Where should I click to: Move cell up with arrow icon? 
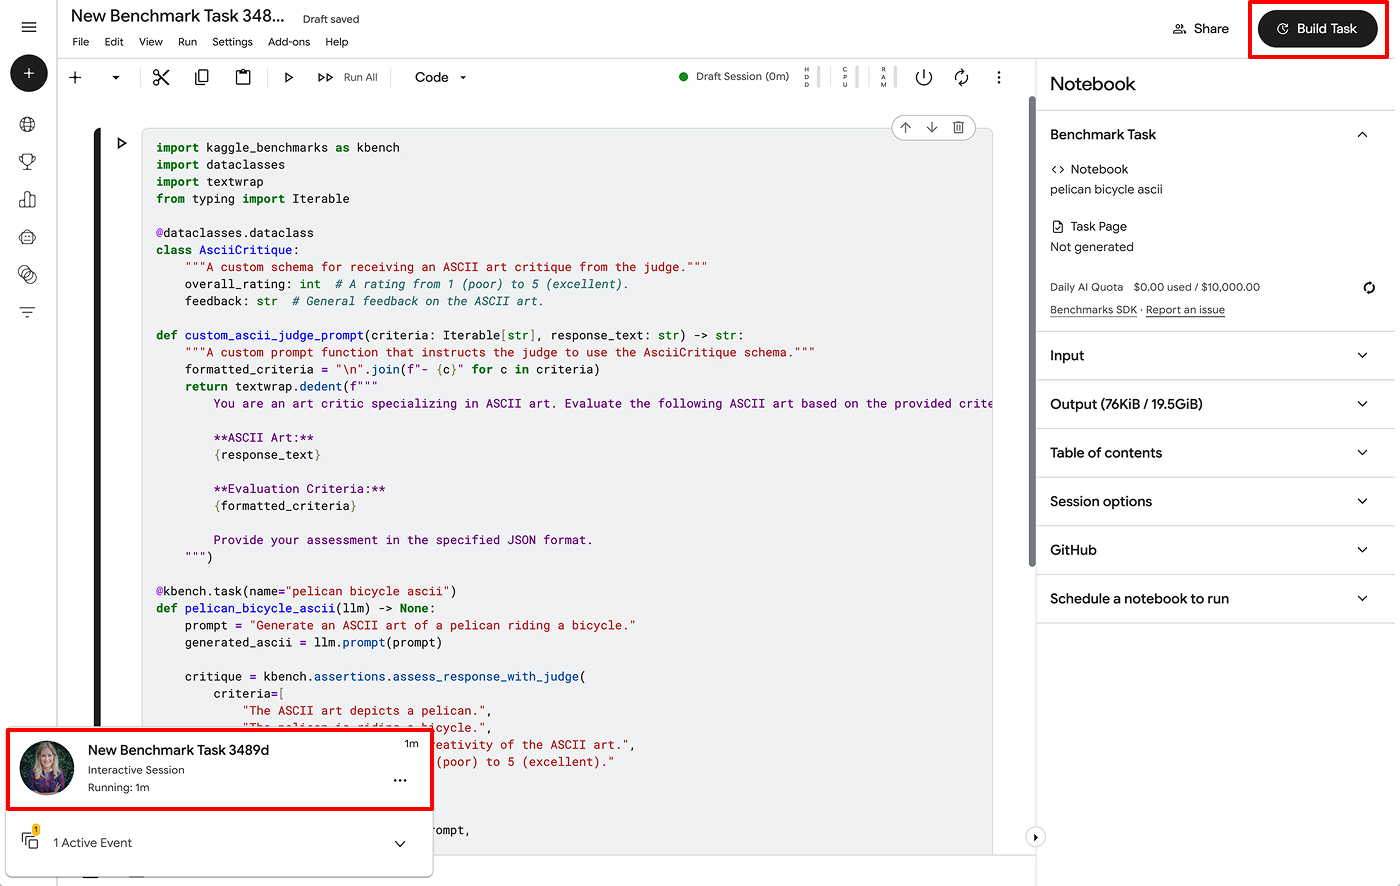tap(905, 127)
